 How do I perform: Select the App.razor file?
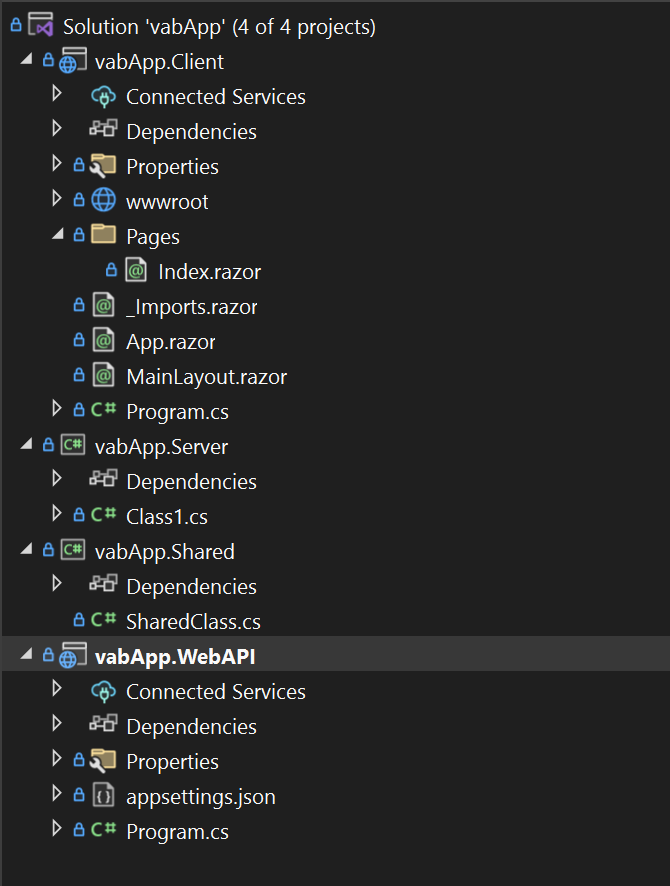pyautogui.click(x=170, y=342)
